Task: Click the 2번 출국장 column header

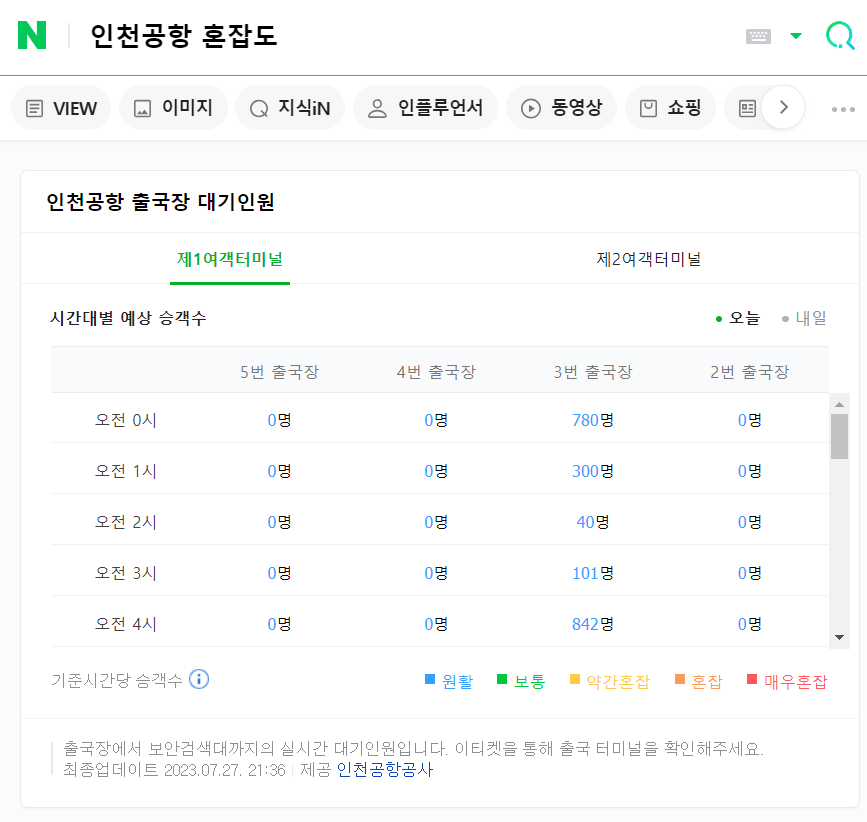Action: click(749, 372)
